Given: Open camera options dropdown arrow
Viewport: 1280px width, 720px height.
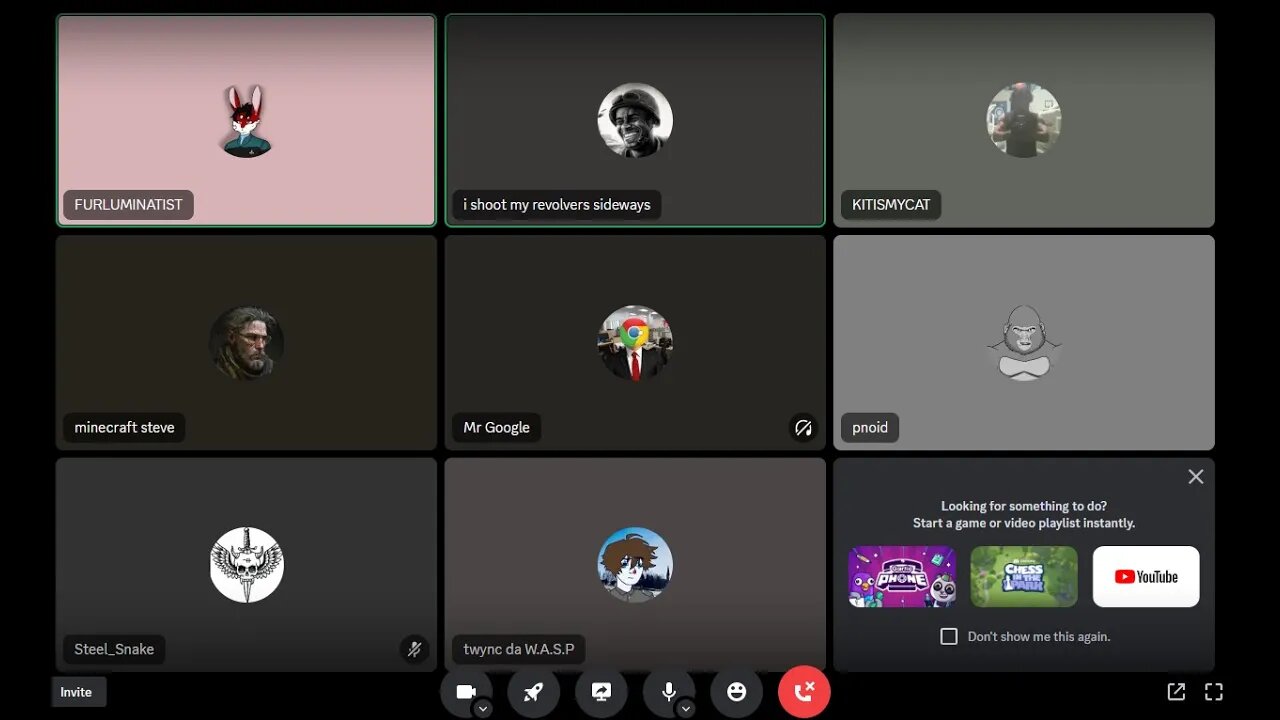Looking at the screenshot, I should [x=483, y=708].
